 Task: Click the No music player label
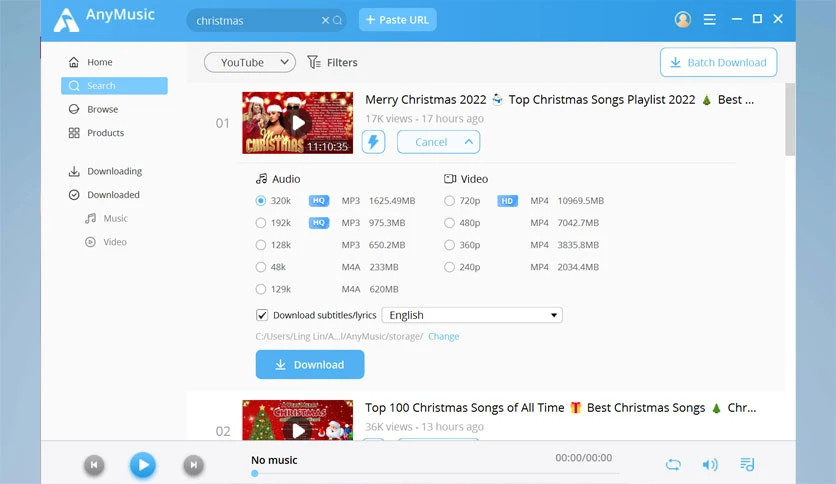274,460
